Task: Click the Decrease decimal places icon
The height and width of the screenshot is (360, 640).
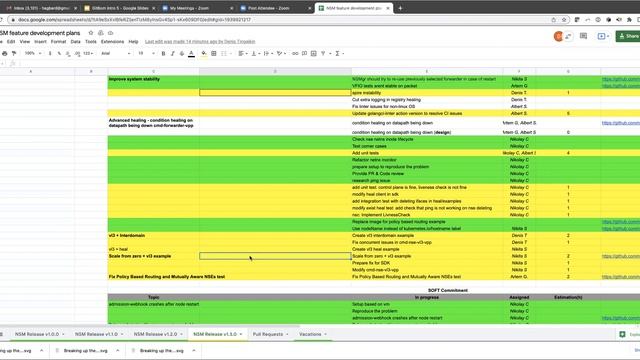Action: (x=68, y=53)
